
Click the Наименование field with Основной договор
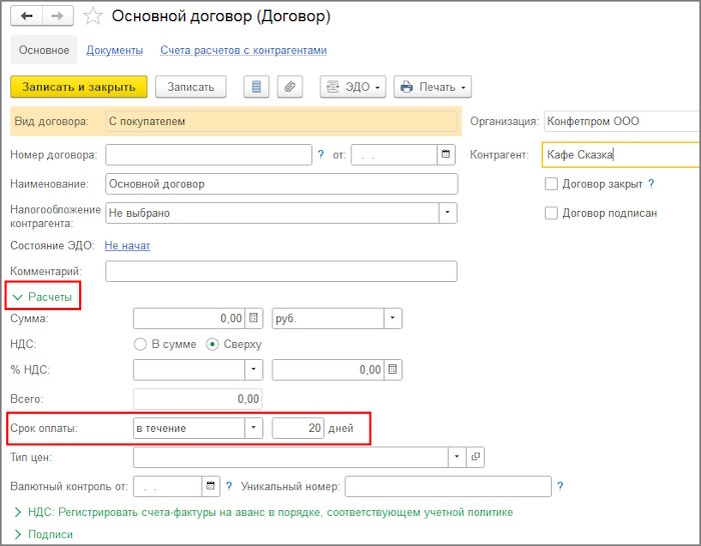pos(282,184)
